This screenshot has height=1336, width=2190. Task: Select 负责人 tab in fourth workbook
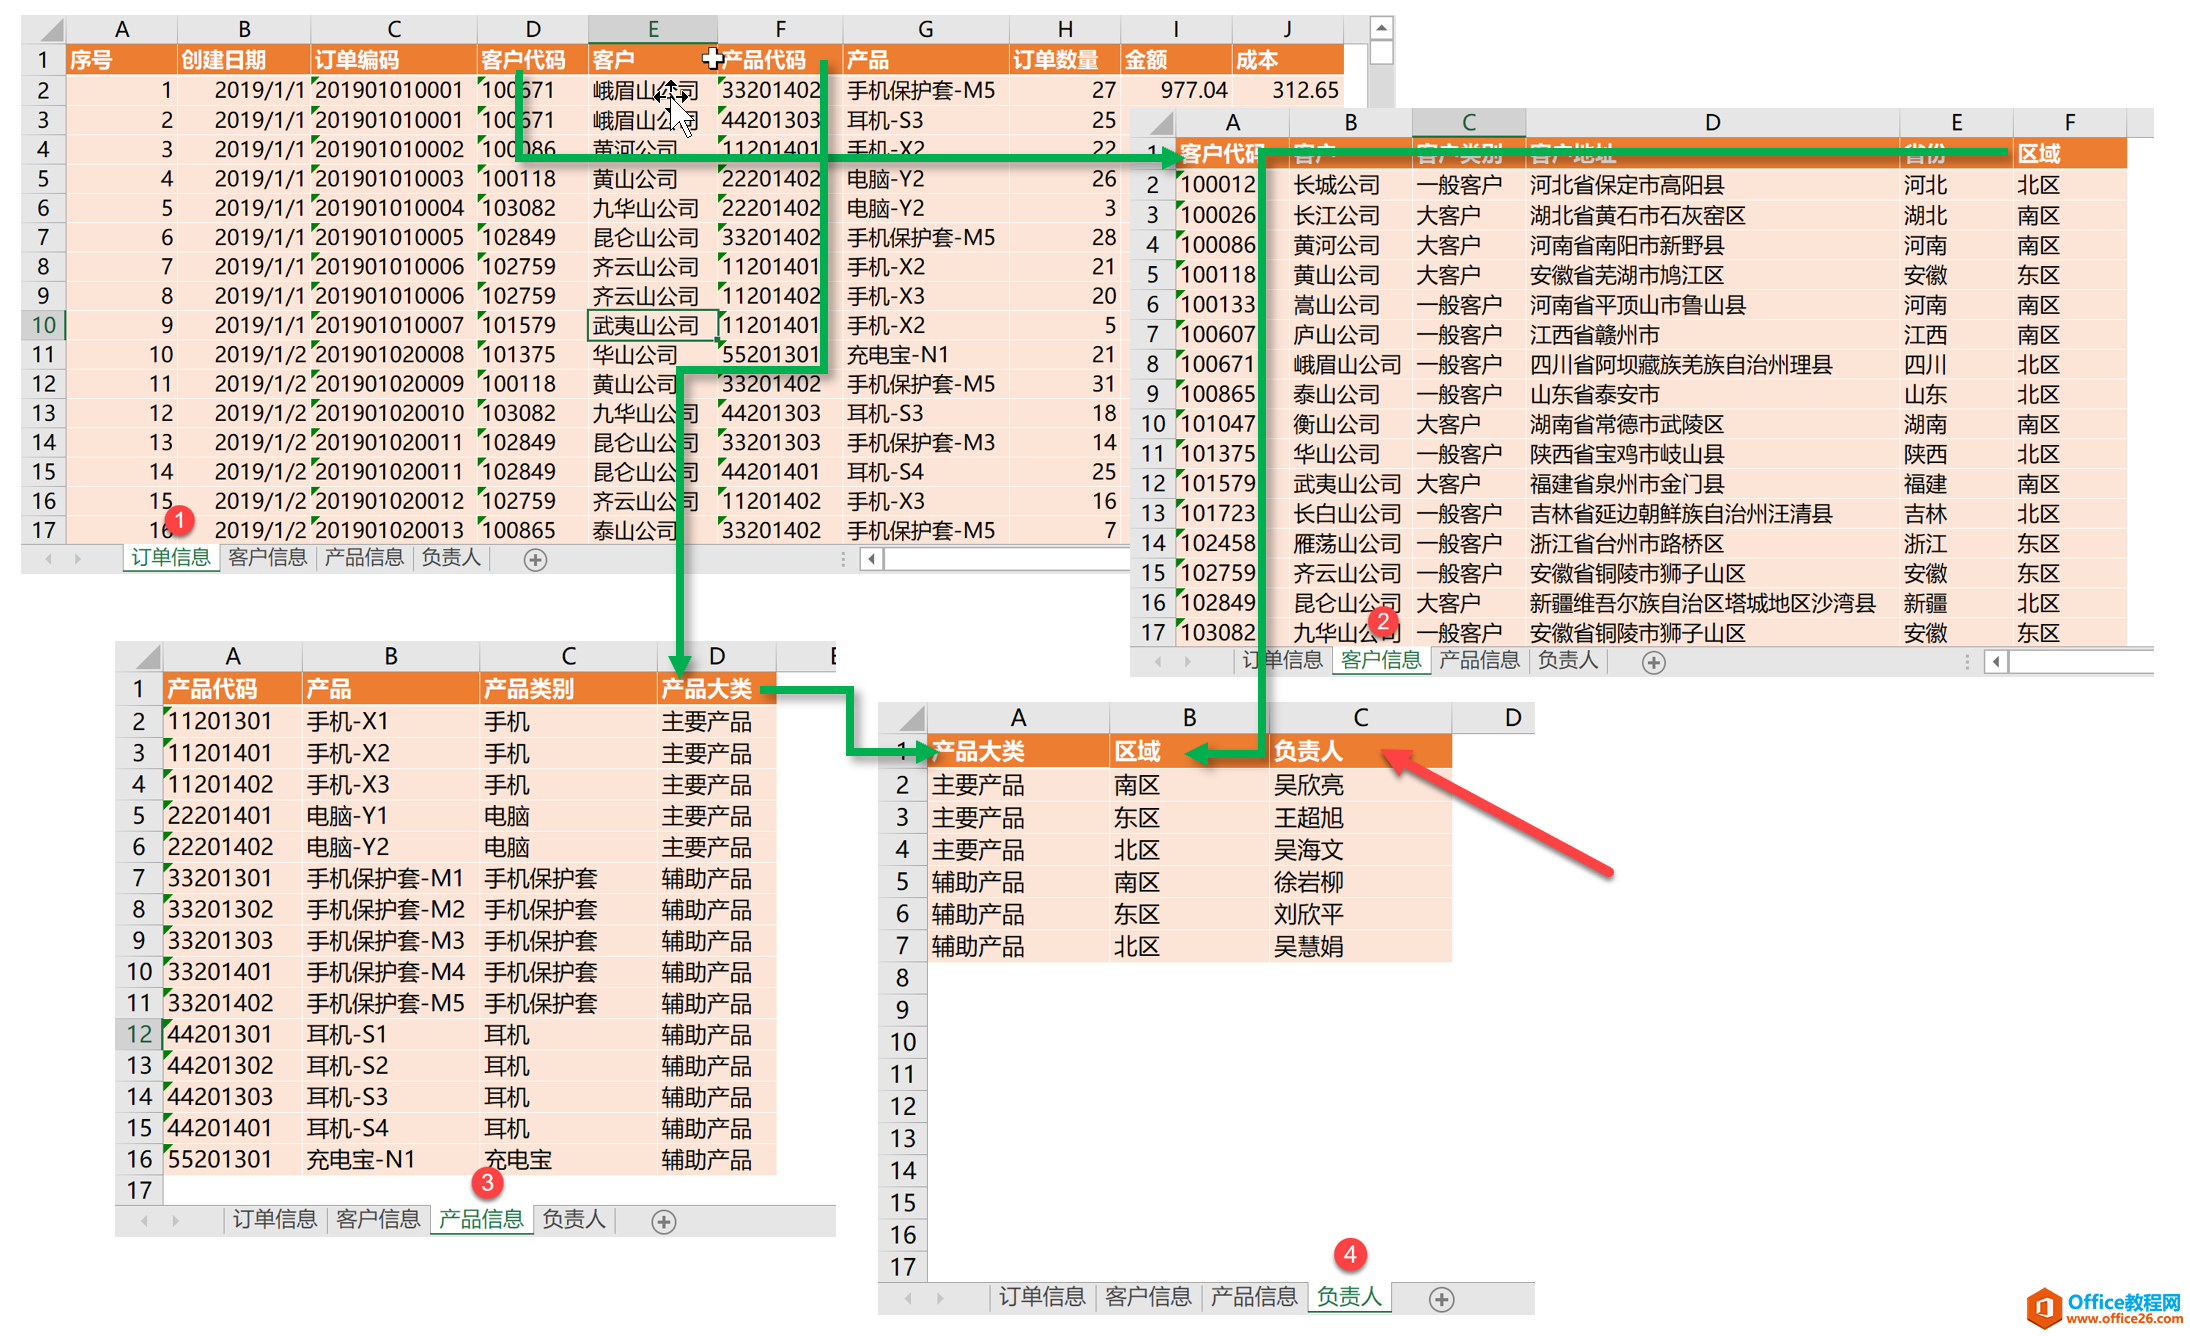pyautogui.click(x=1348, y=1297)
